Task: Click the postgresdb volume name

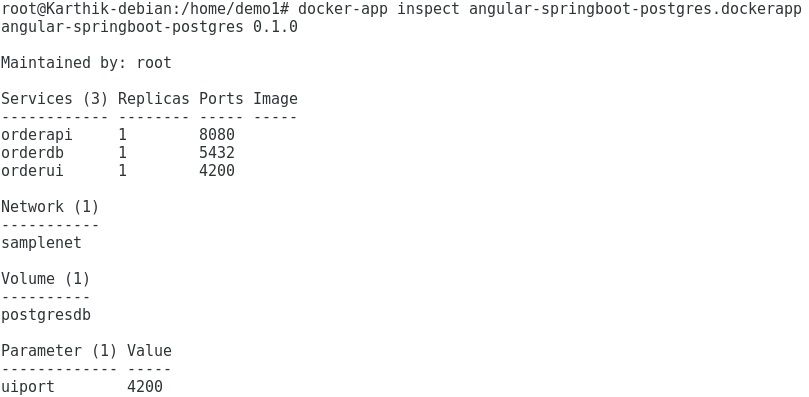Action: pos(46,315)
